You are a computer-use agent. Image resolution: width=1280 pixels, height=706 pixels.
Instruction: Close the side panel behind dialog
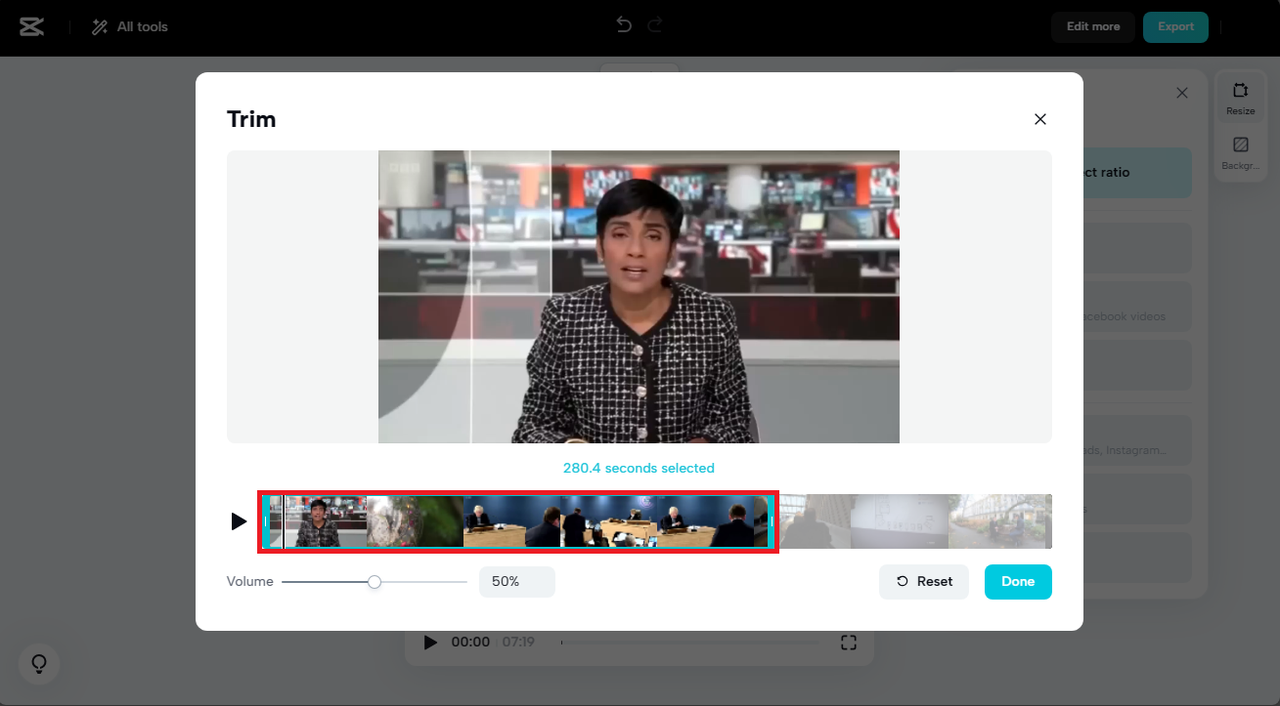1182,93
